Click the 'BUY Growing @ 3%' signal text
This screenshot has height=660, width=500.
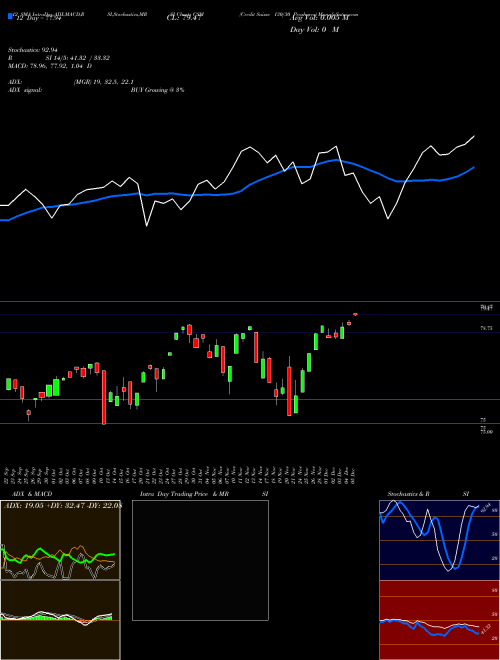tap(157, 90)
